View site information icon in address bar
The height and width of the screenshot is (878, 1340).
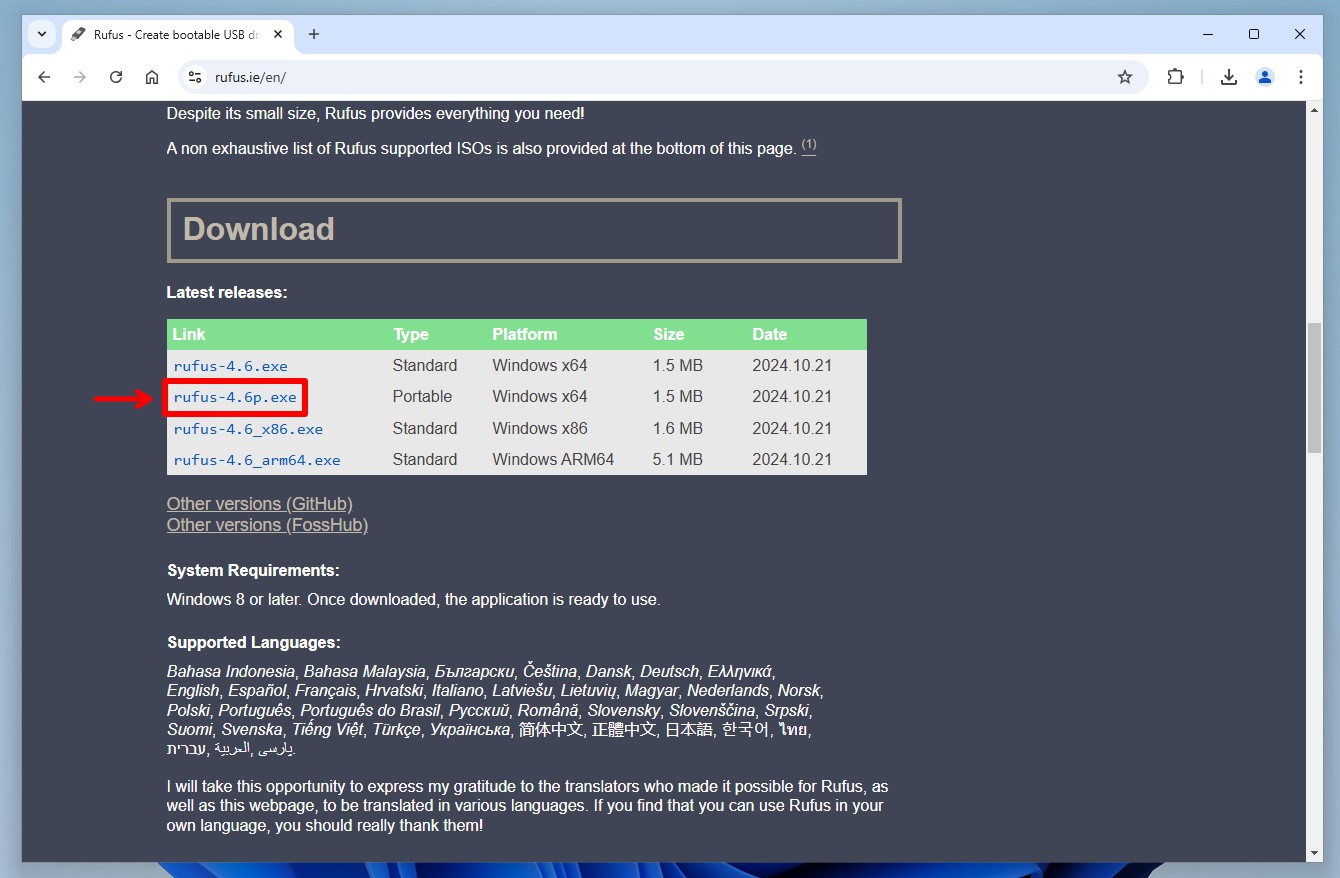(195, 77)
